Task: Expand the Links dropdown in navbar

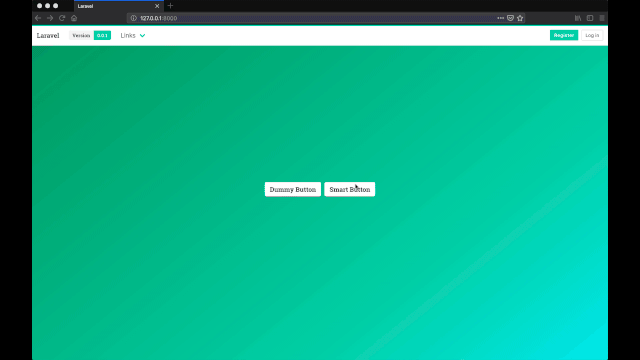Action: pyautogui.click(x=133, y=36)
